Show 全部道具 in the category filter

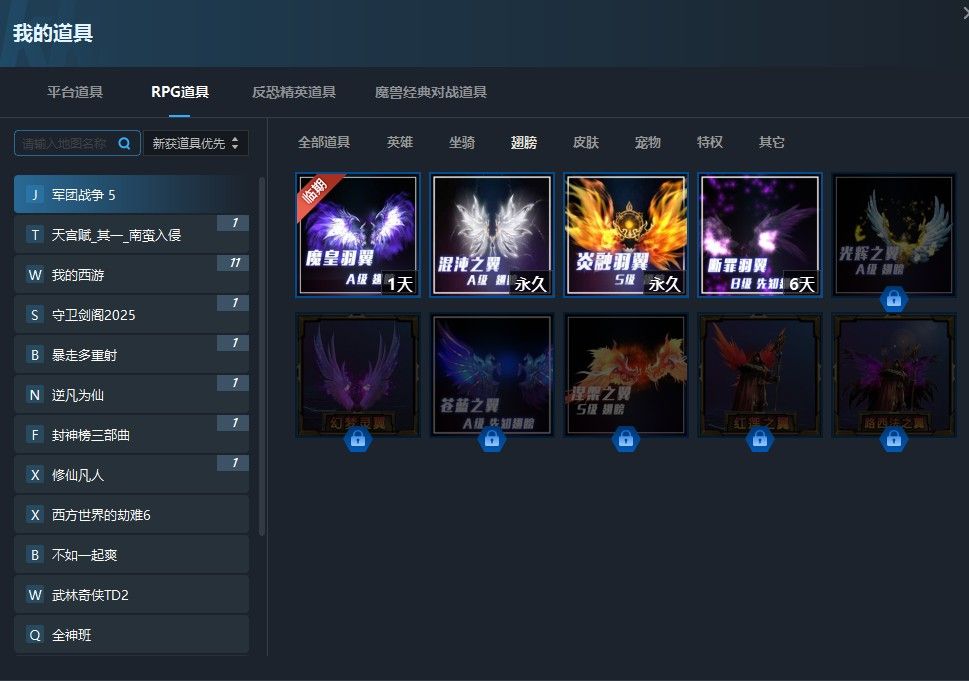[x=324, y=142]
